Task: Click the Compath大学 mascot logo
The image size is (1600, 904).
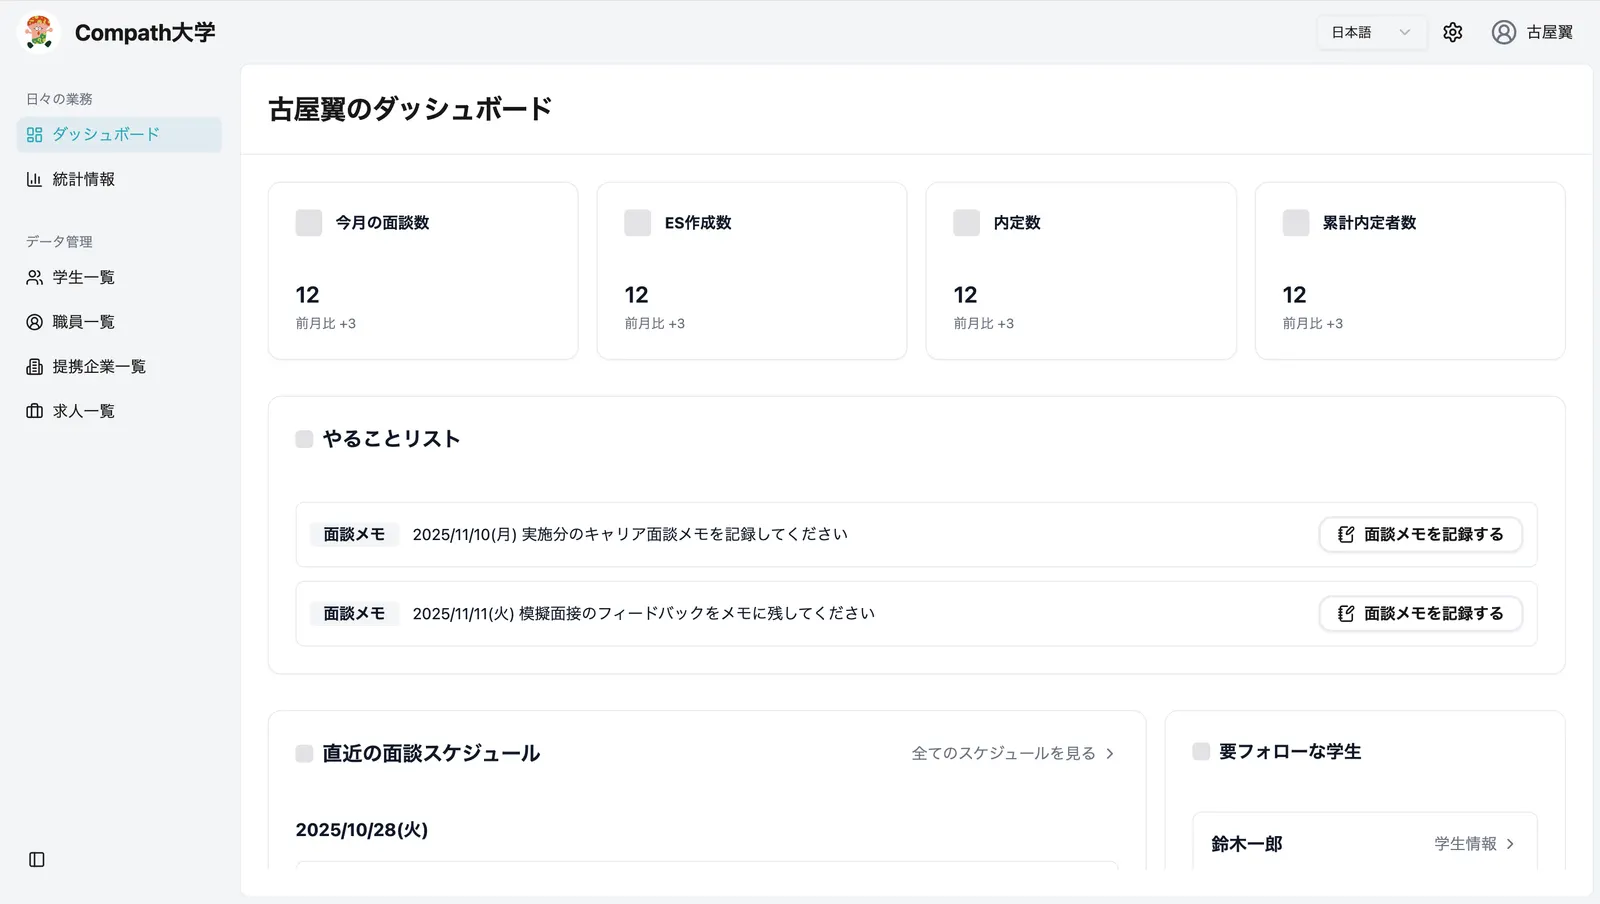Action: 39,32
